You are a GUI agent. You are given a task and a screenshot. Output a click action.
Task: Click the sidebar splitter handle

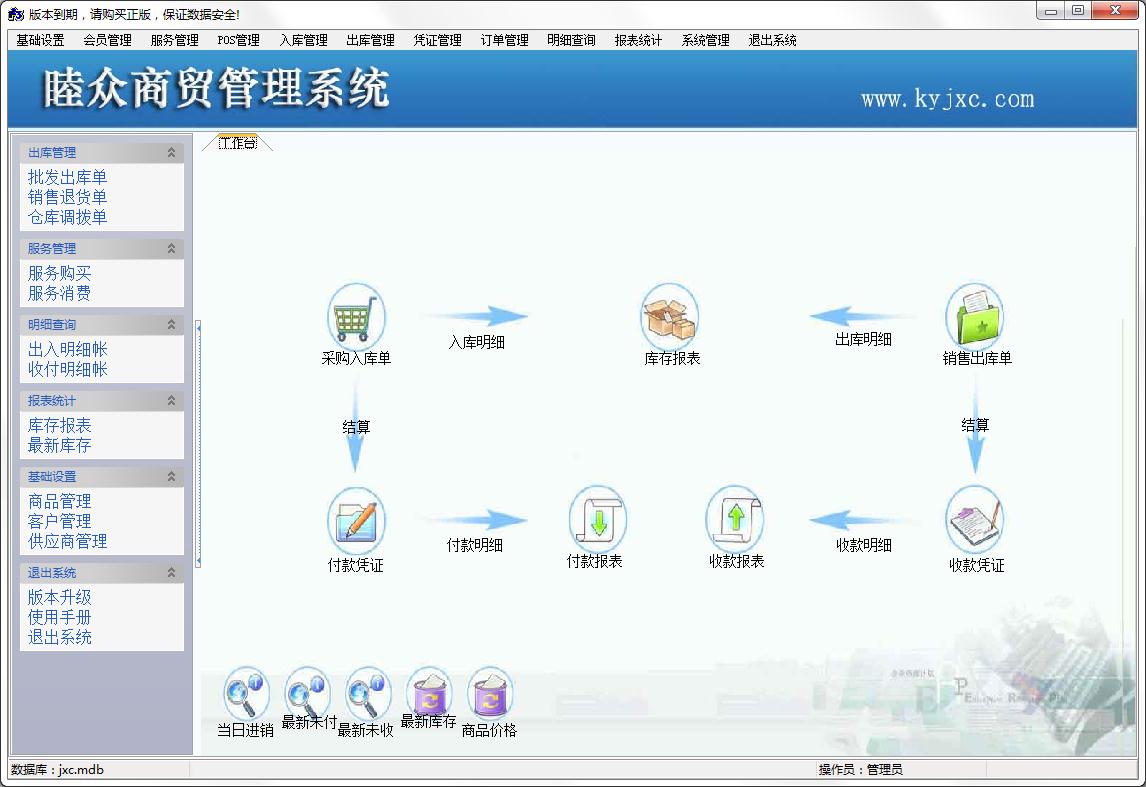tap(197, 443)
